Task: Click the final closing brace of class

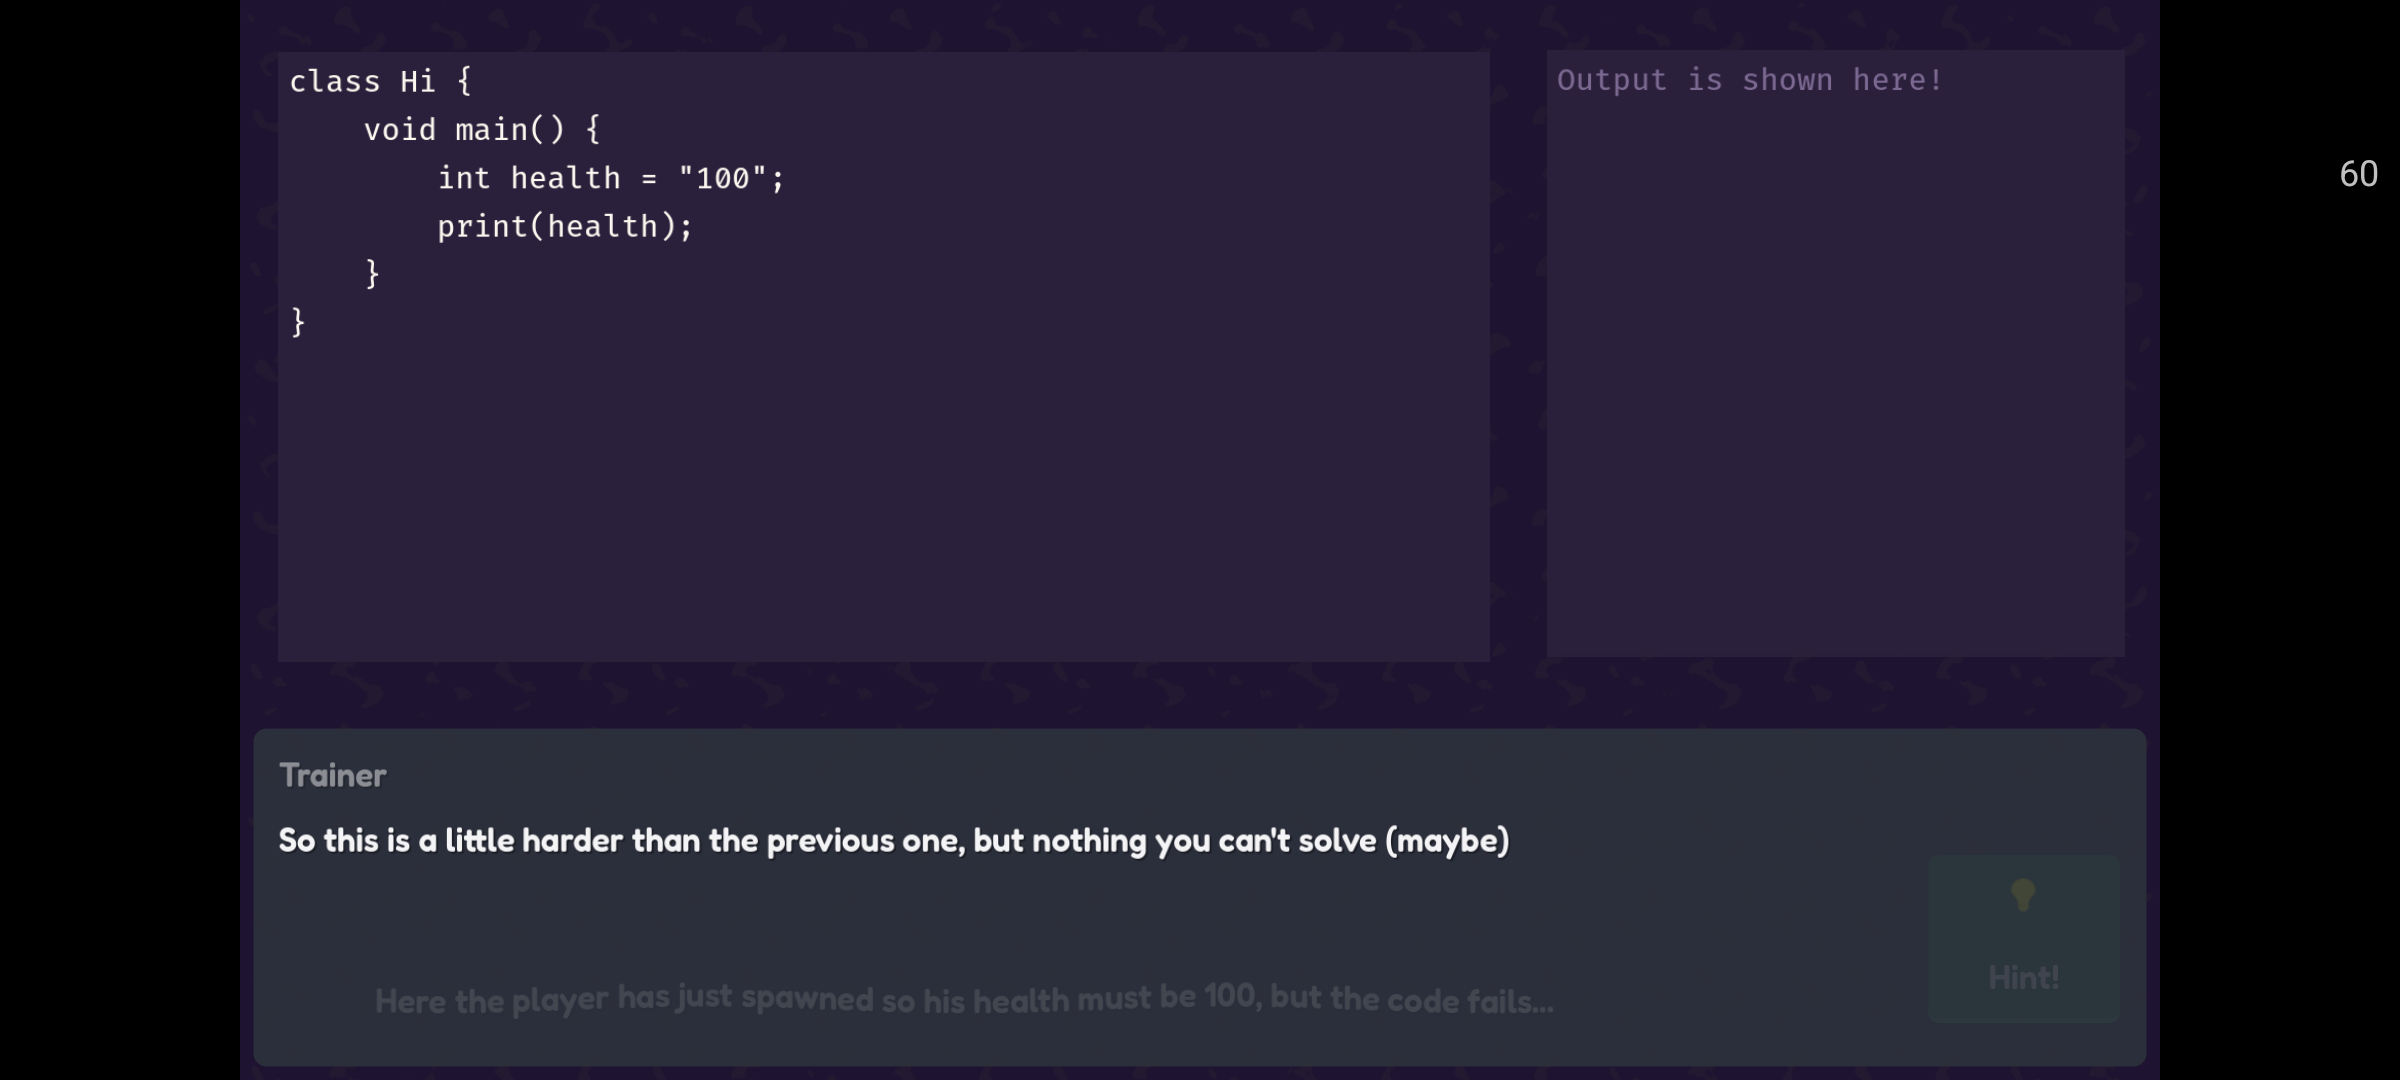Action: click(x=297, y=322)
